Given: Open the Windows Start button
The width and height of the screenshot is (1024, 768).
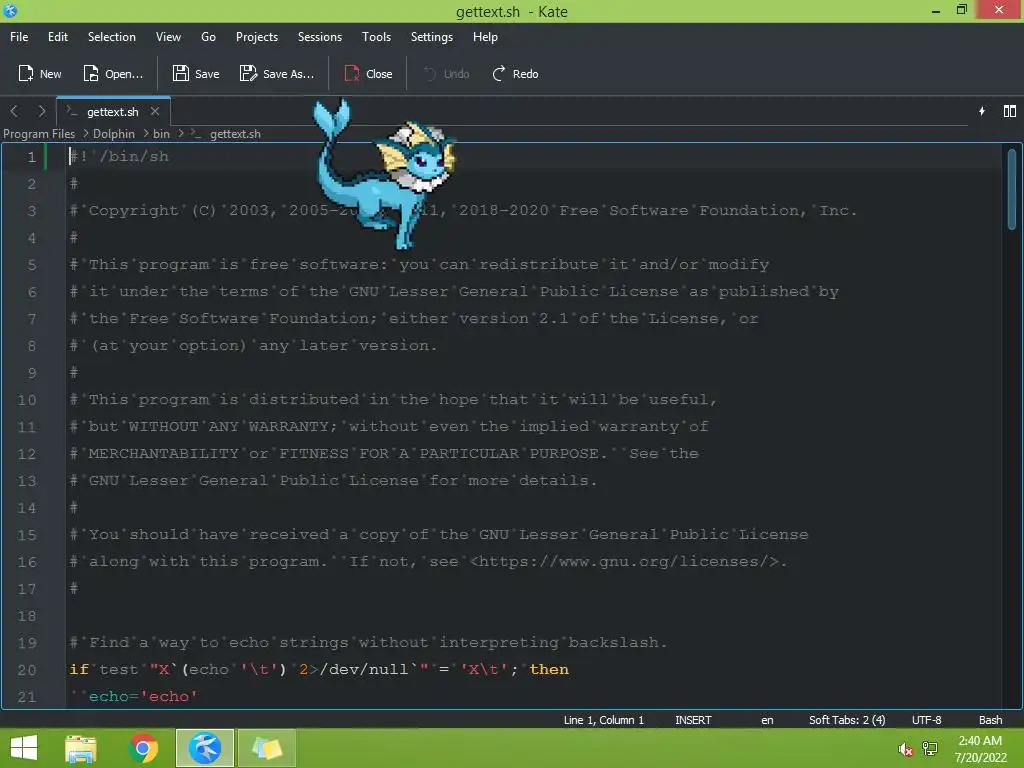Looking at the screenshot, I should tap(24, 748).
